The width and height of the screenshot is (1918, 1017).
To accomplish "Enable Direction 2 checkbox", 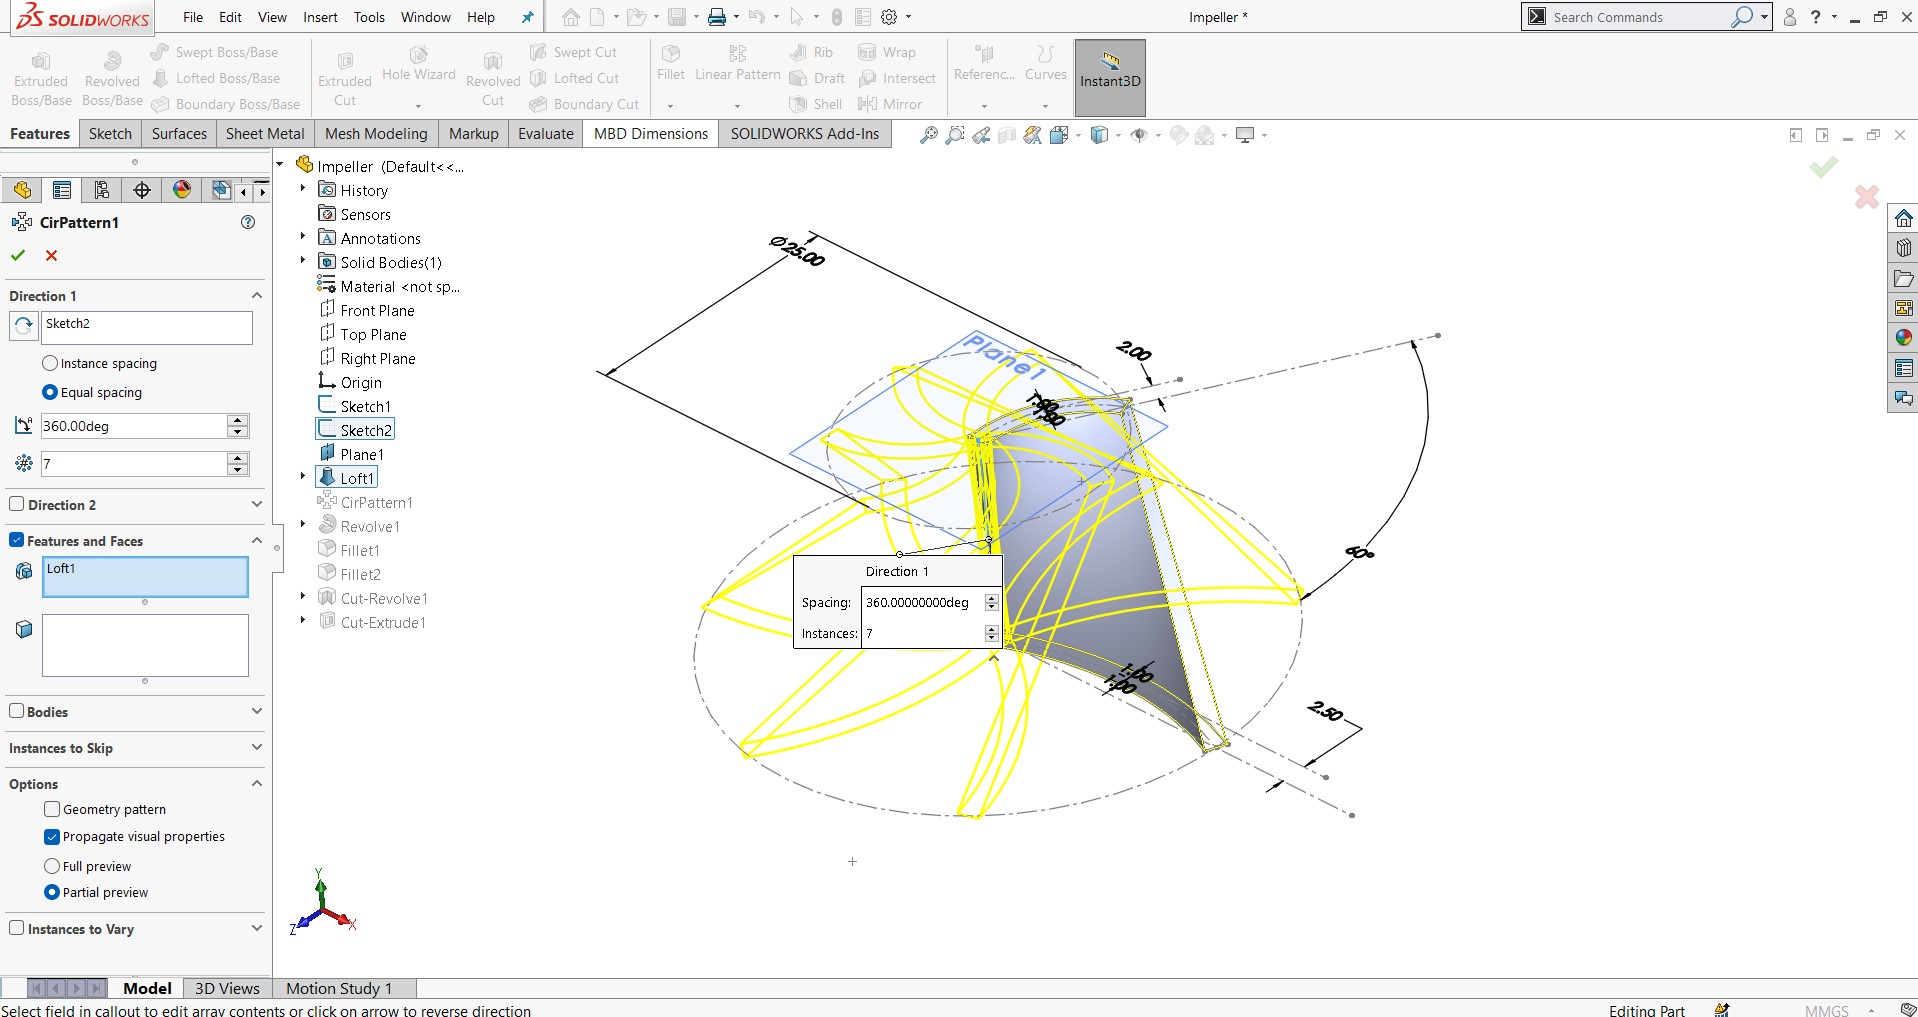I will 17,504.
